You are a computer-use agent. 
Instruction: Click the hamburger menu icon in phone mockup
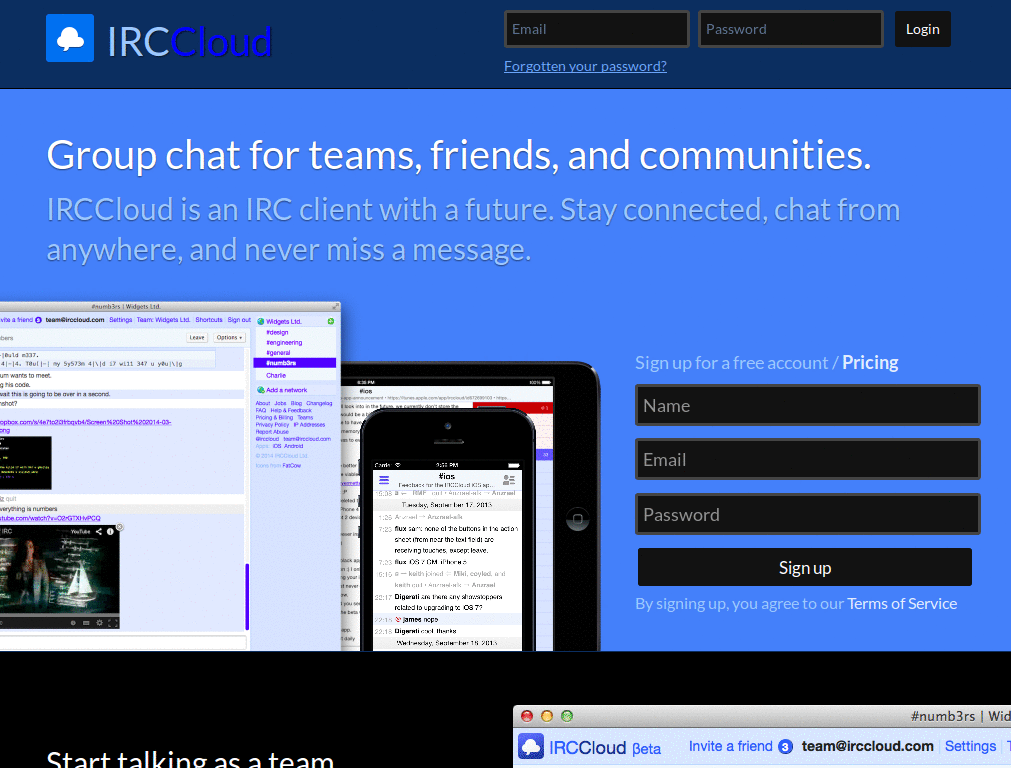coord(384,480)
